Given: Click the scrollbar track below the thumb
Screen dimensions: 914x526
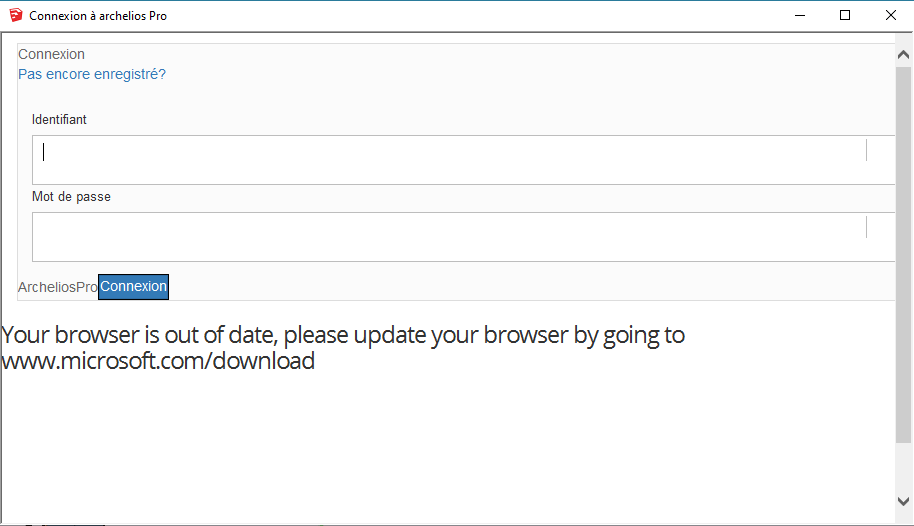Looking at the screenshot, I should (904, 468).
